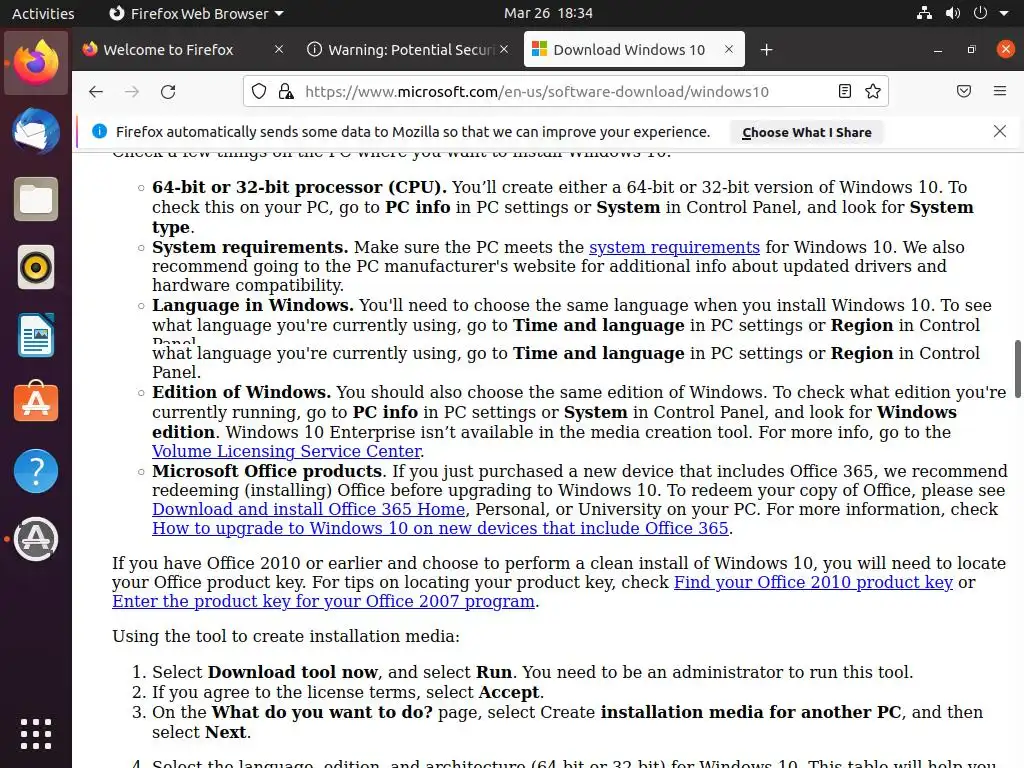This screenshot has width=1024, height=768.
Task: Open a new tab with plus button
Action: [x=767, y=50]
